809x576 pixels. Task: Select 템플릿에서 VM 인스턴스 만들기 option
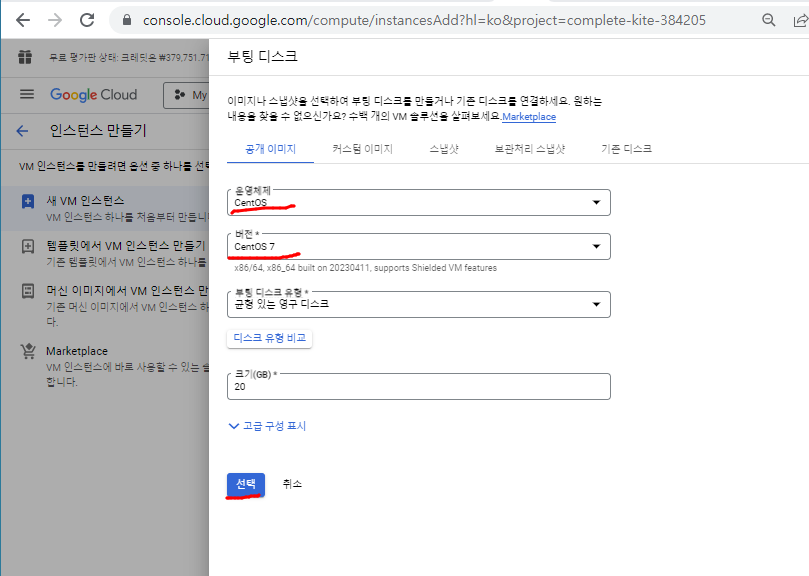tap(105, 253)
